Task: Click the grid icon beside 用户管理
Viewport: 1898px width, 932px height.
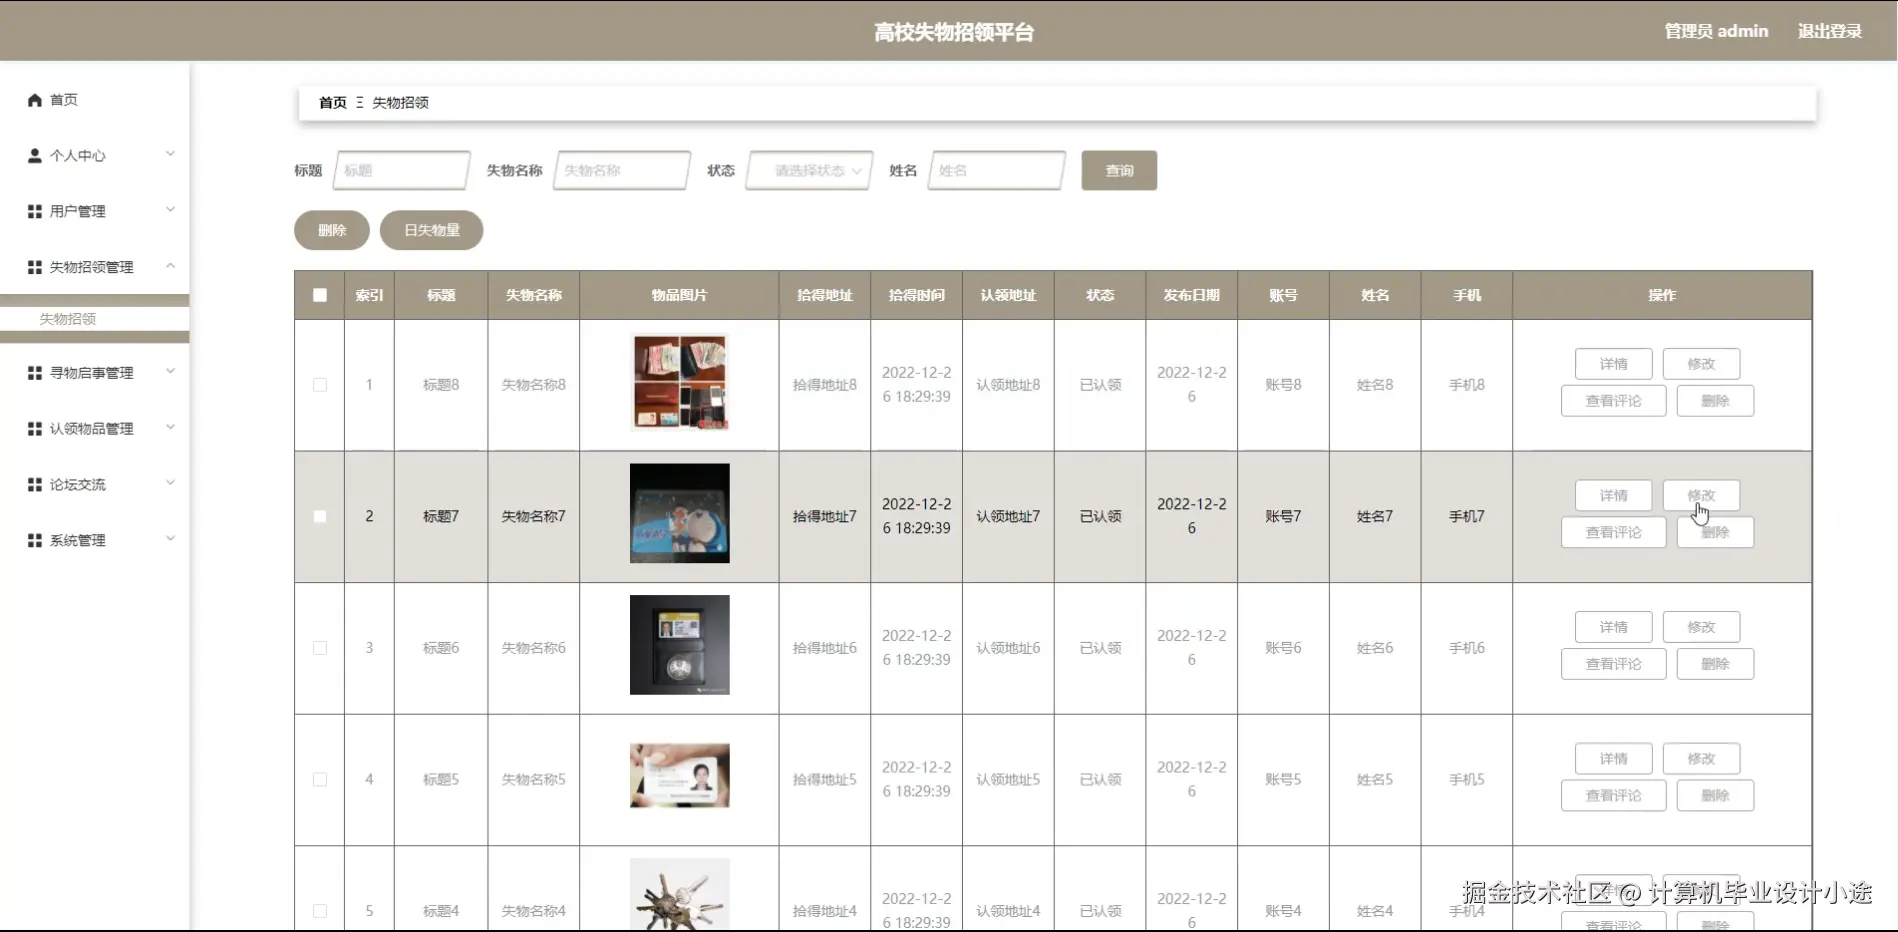Action: click(35, 212)
